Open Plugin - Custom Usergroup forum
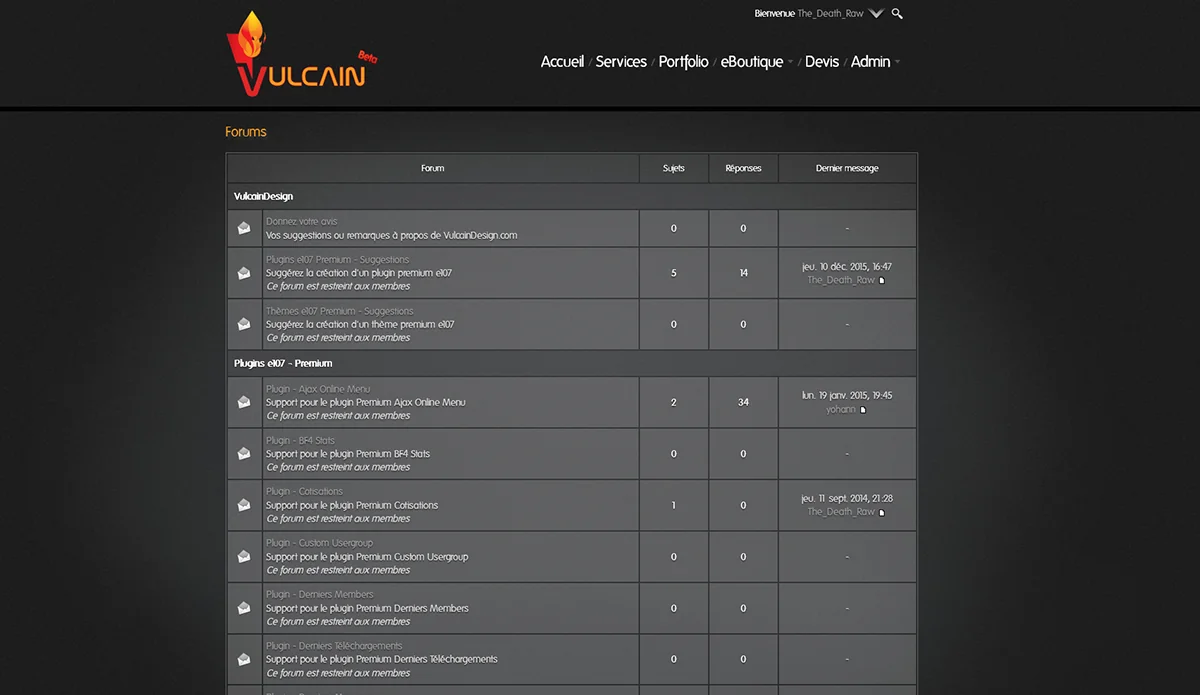Viewport: 1200px width, 695px height. [319, 543]
